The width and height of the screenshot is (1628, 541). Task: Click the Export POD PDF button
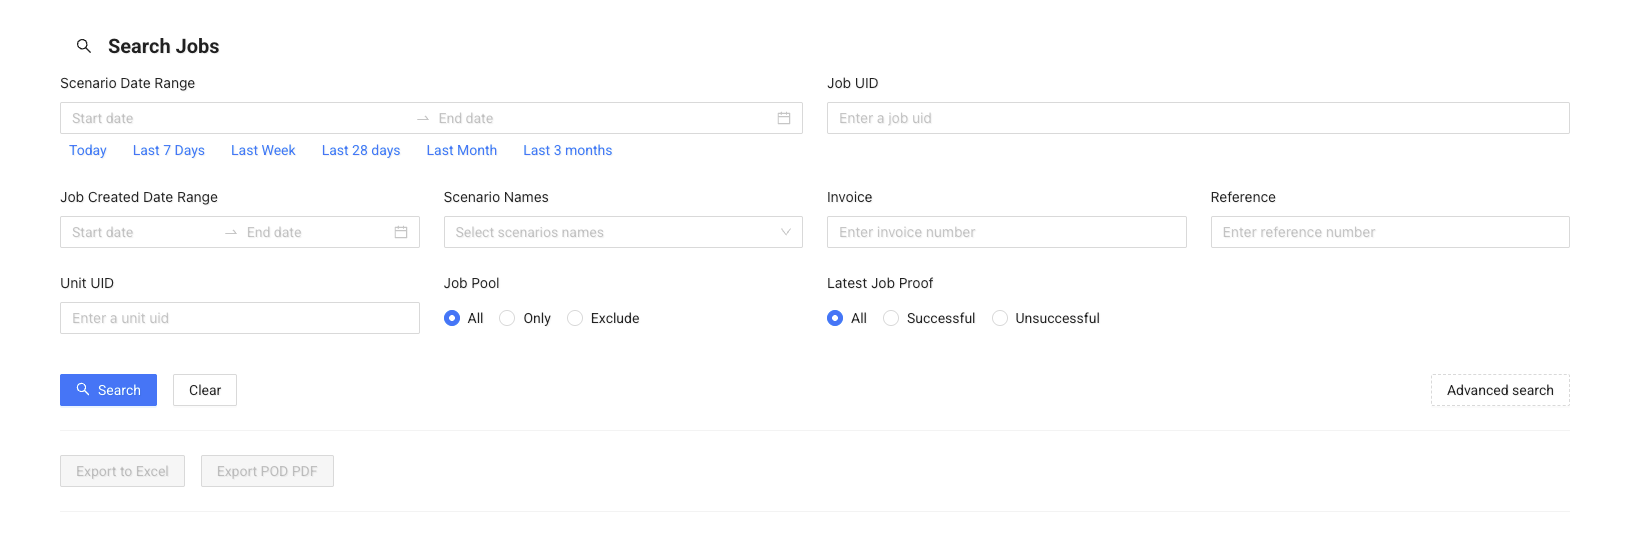(267, 471)
